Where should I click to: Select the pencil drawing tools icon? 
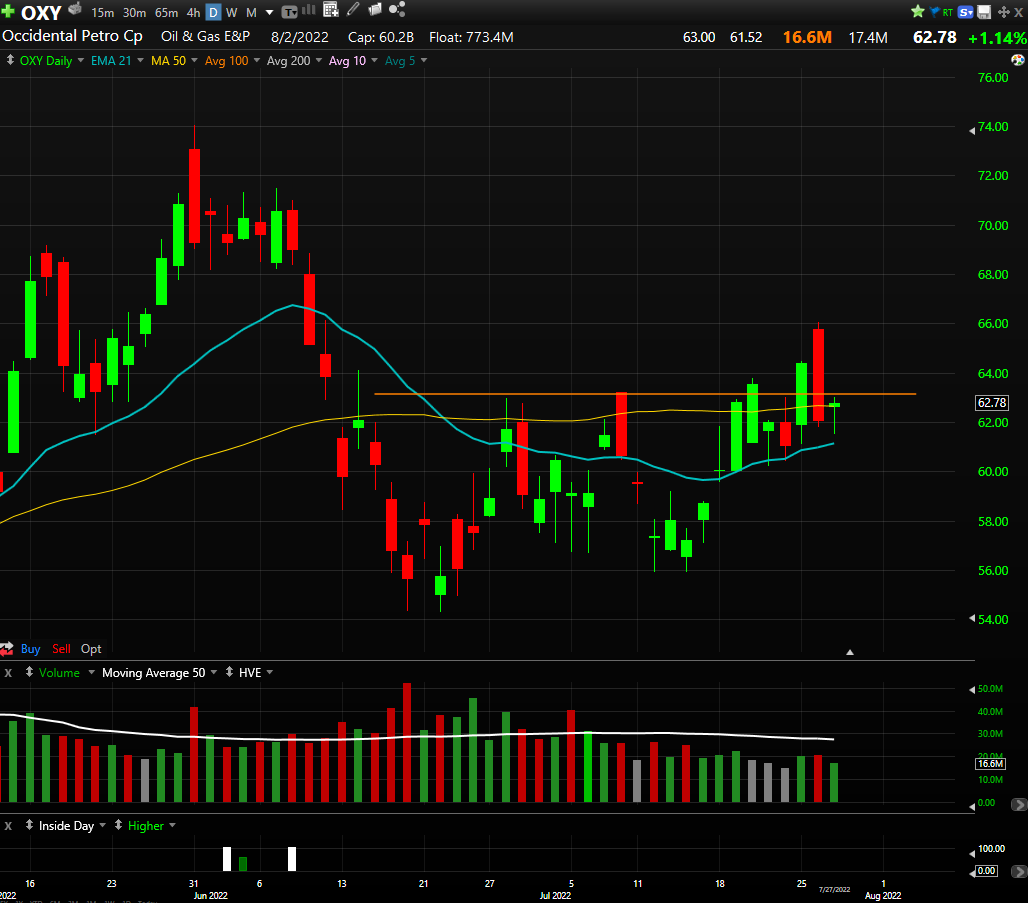(x=353, y=9)
